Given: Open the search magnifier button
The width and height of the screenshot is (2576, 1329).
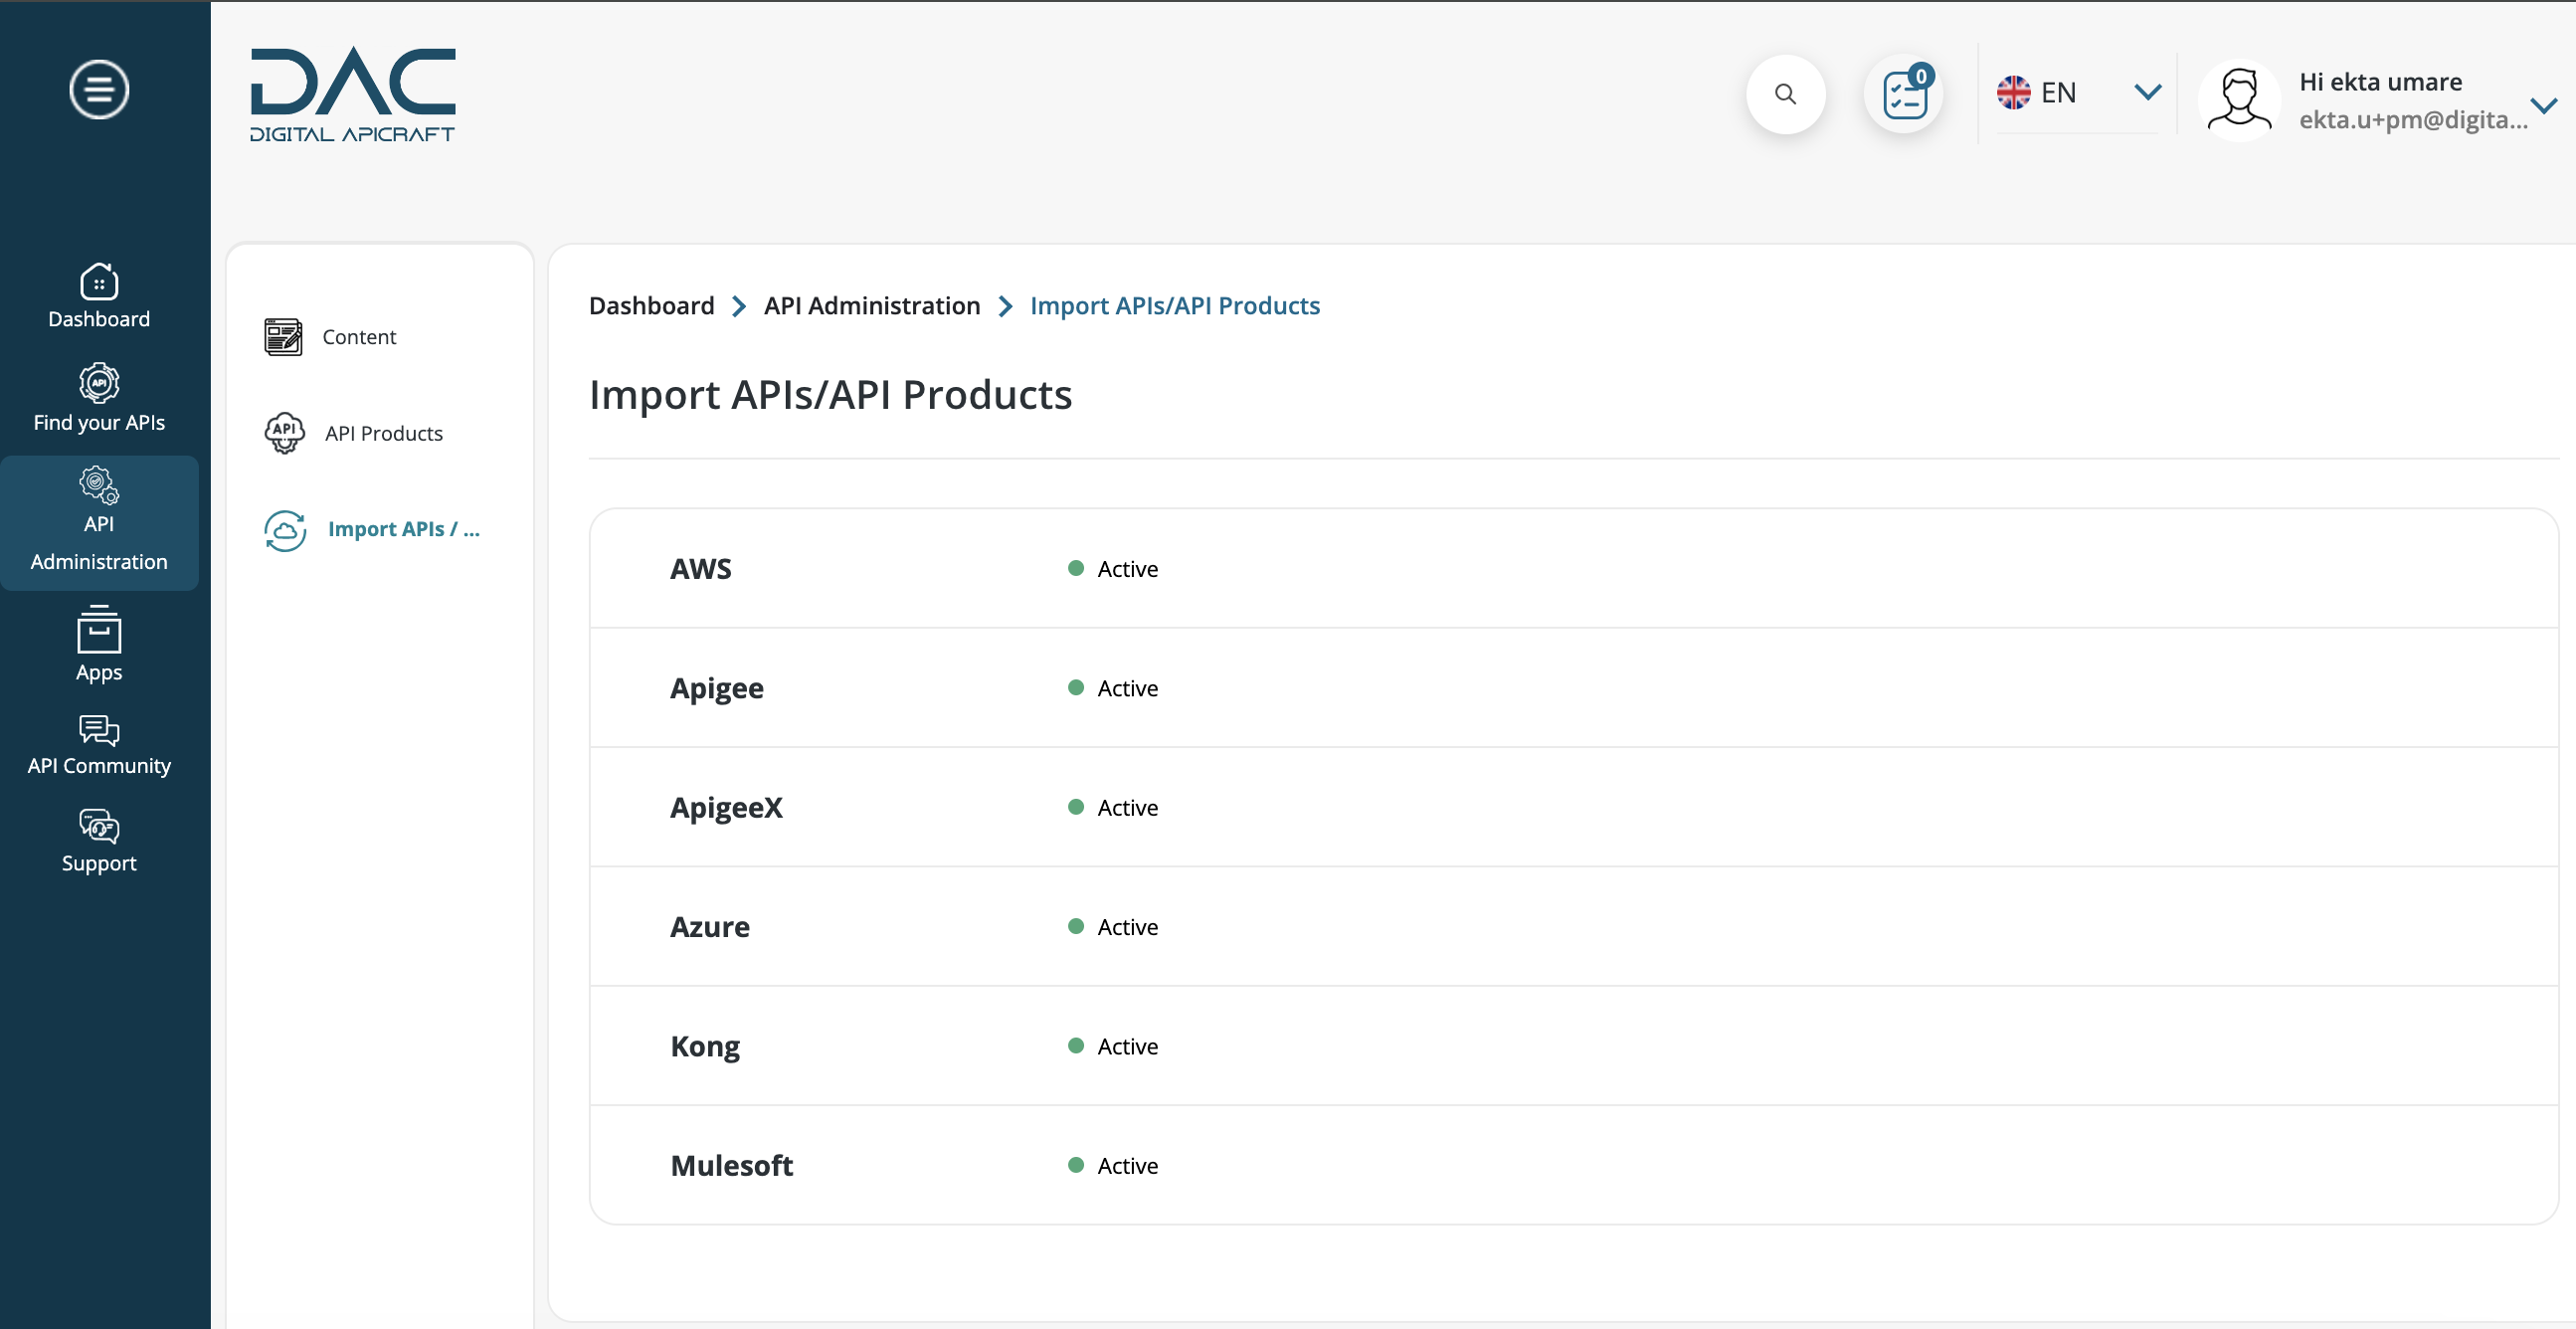Looking at the screenshot, I should click(x=1785, y=94).
